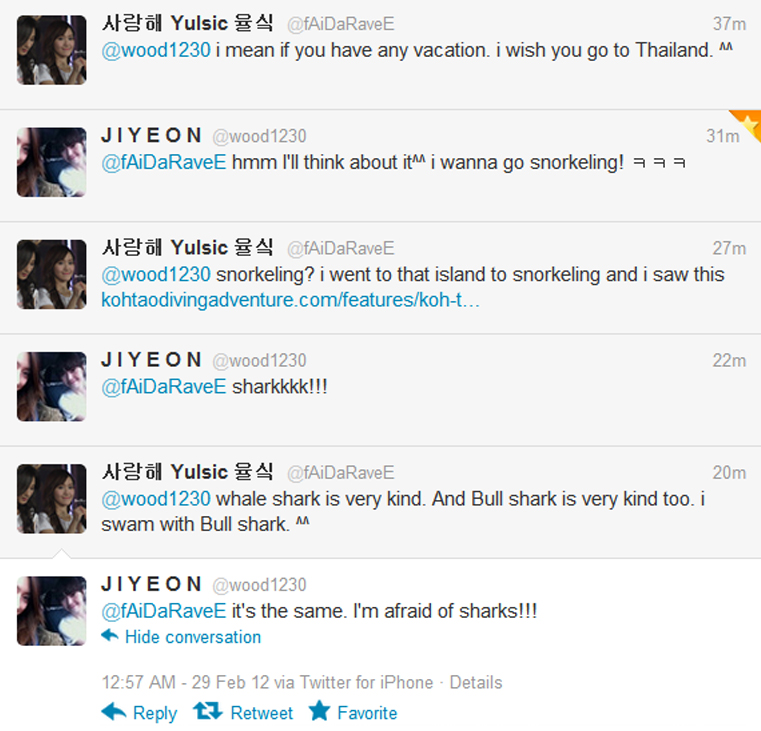Image resolution: width=761 pixels, height=731 pixels.
Task: Click Twitter for iPhone source link
Action: (x=366, y=682)
